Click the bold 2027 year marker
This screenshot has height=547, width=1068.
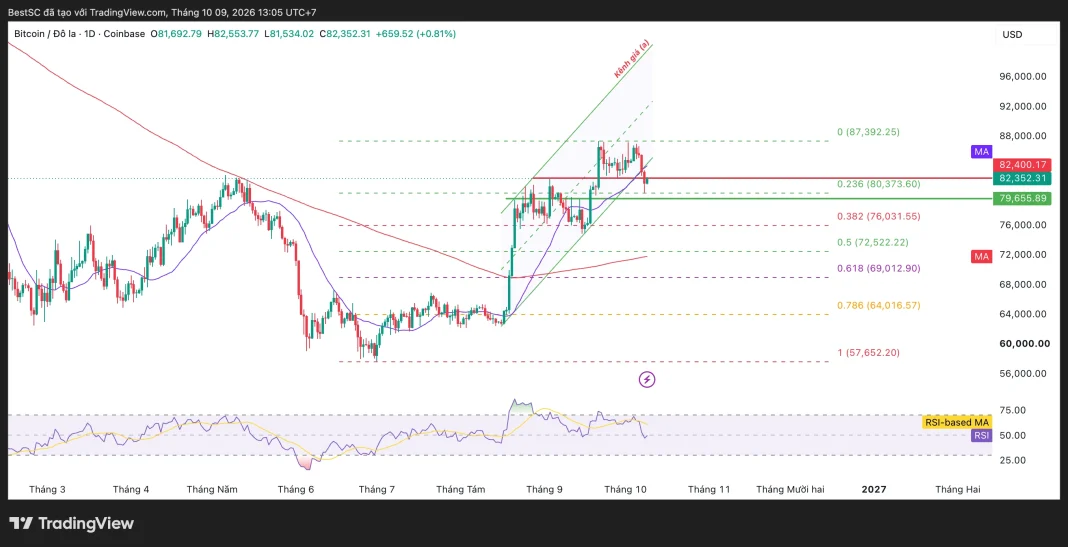[874, 489]
